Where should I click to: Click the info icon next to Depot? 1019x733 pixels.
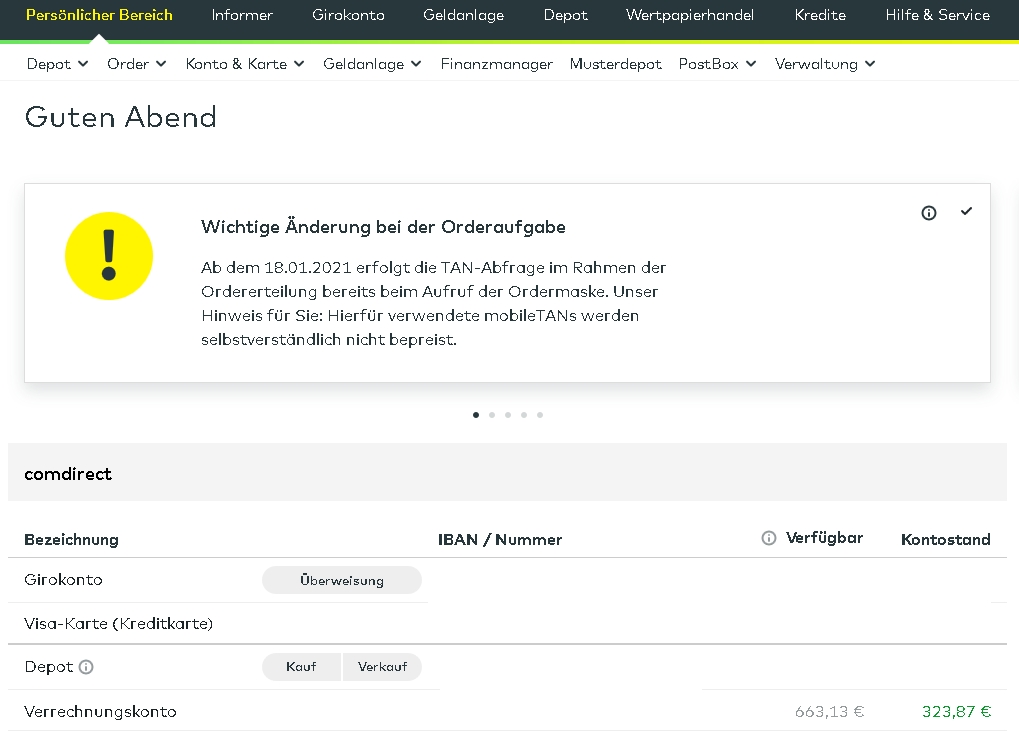[86, 667]
